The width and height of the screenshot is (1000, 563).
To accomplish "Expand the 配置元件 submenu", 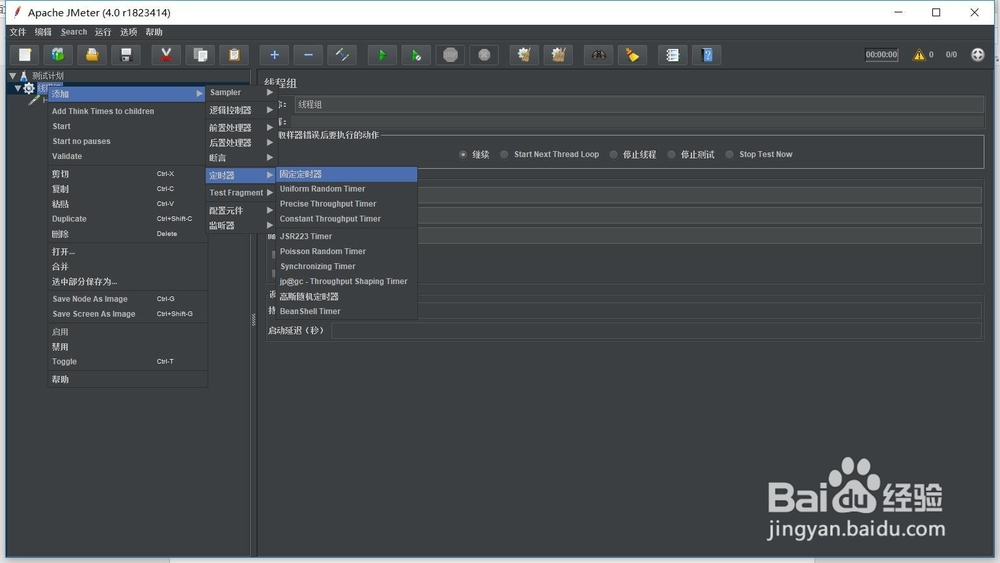I will pos(241,210).
